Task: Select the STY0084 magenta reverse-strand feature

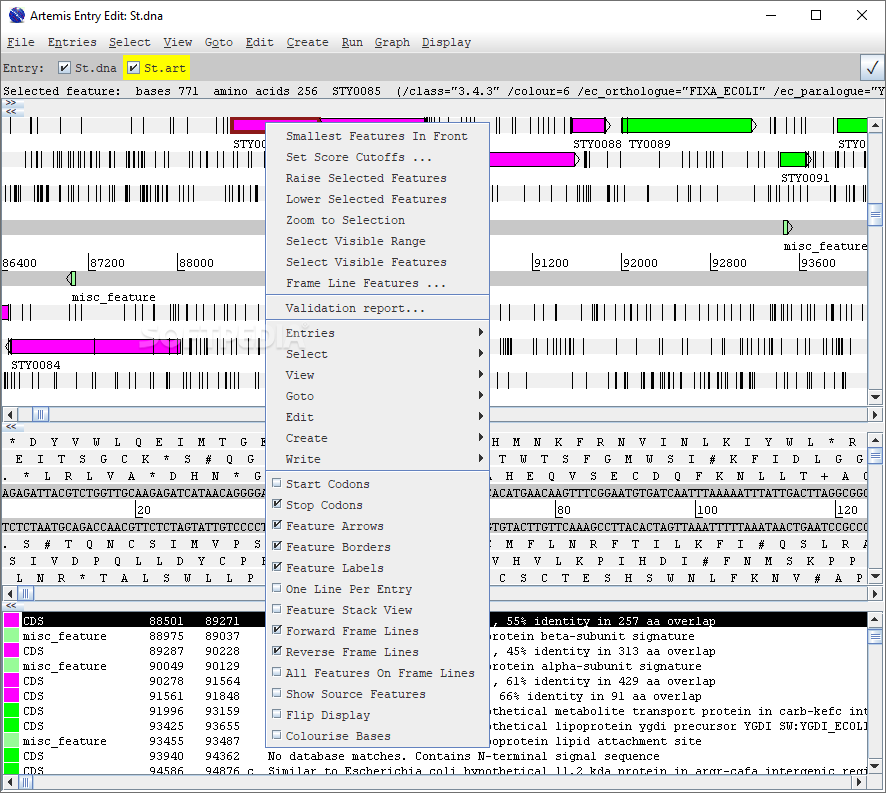Action: coord(93,346)
